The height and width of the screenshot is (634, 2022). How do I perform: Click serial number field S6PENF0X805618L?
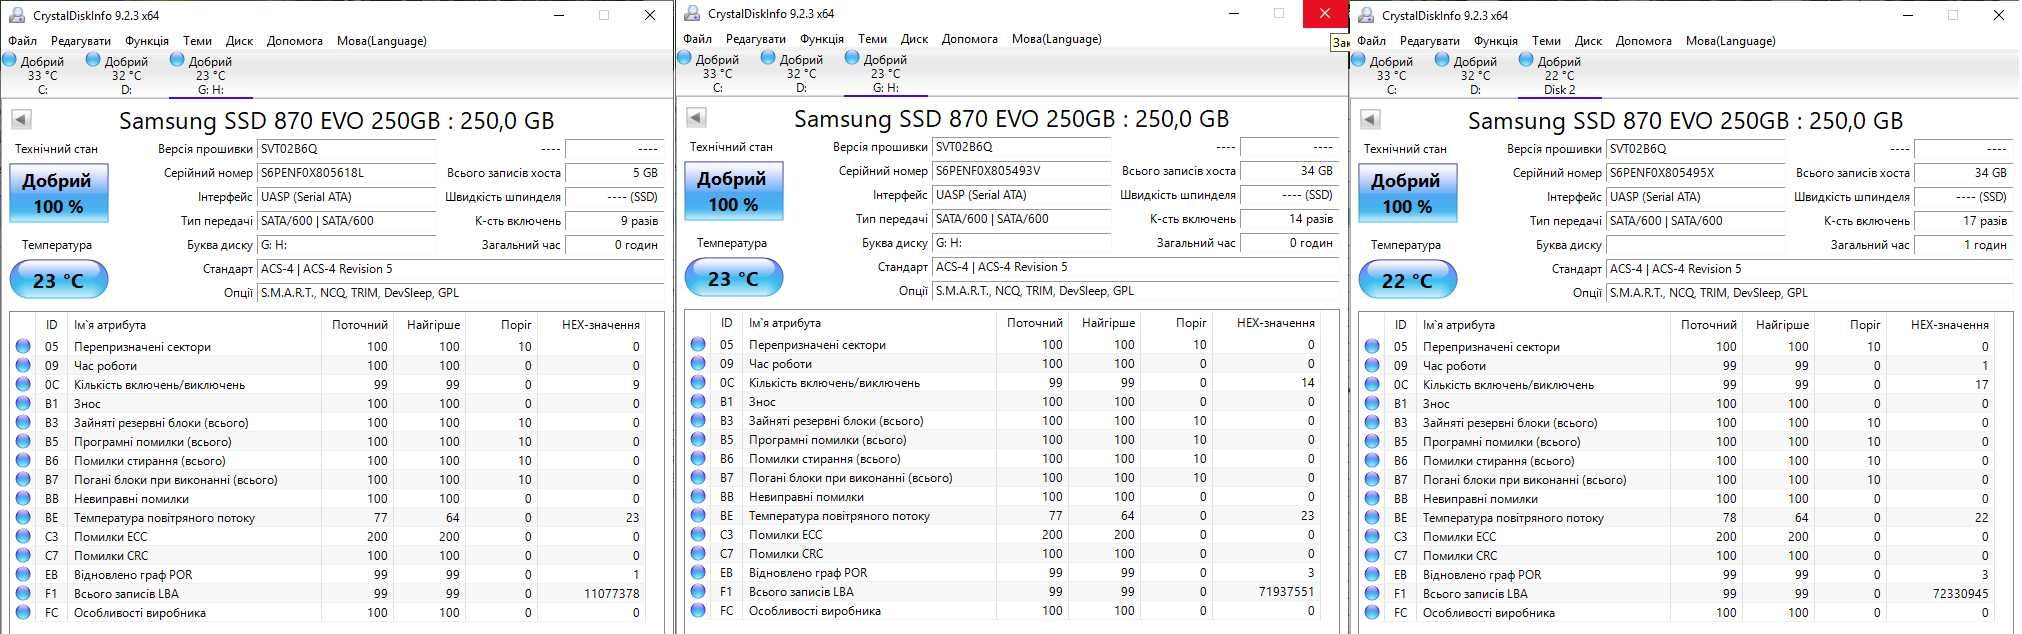347,173
